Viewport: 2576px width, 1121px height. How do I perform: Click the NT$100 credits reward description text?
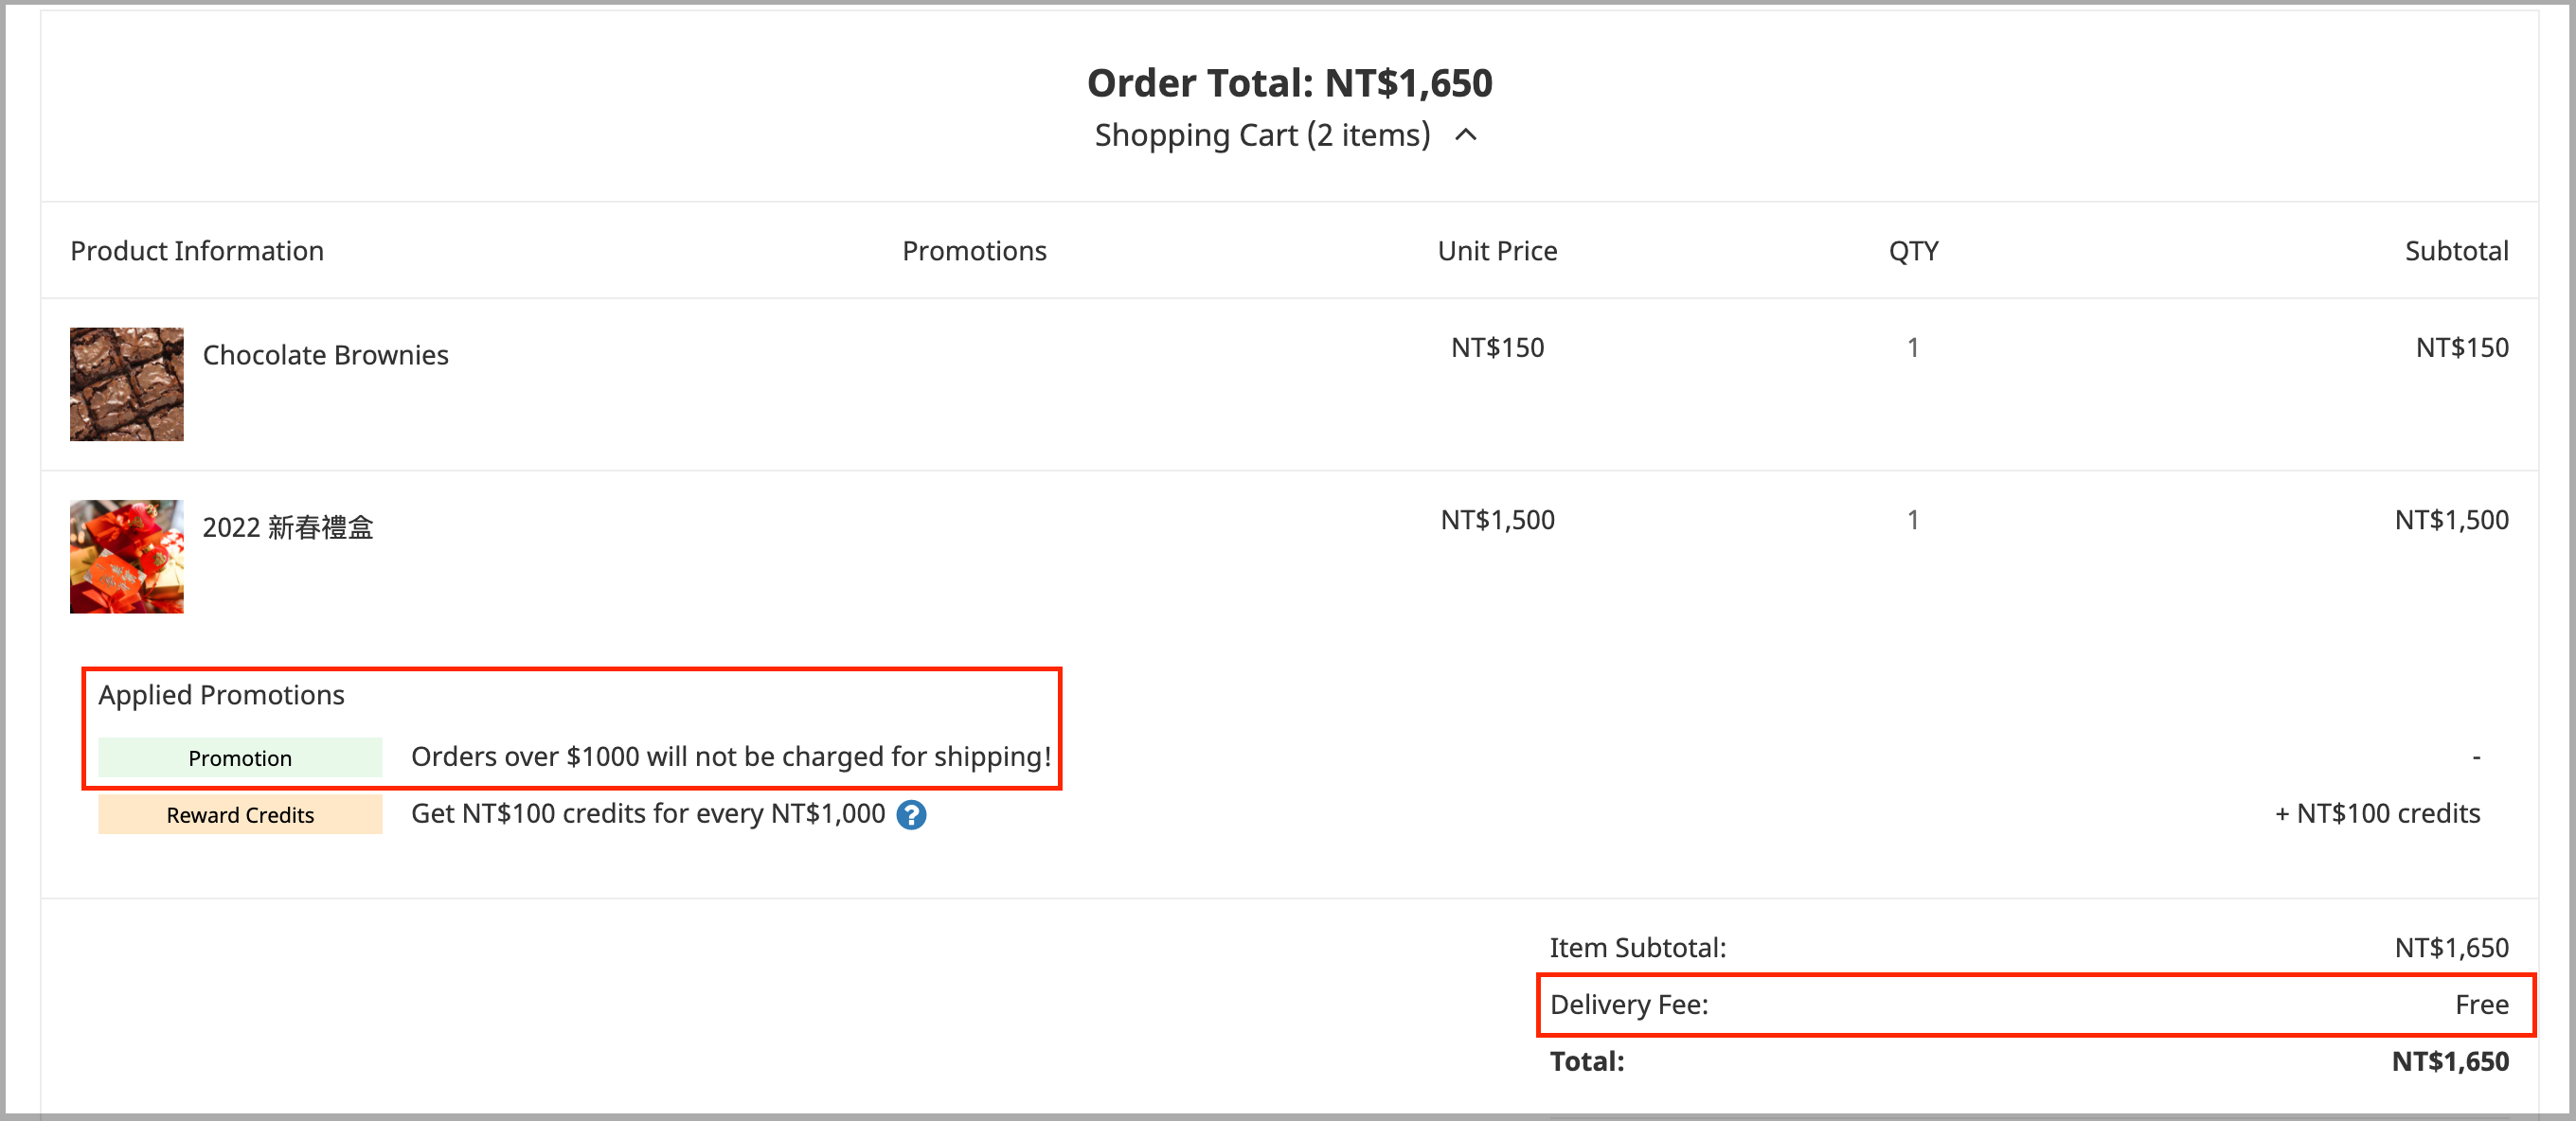point(648,814)
